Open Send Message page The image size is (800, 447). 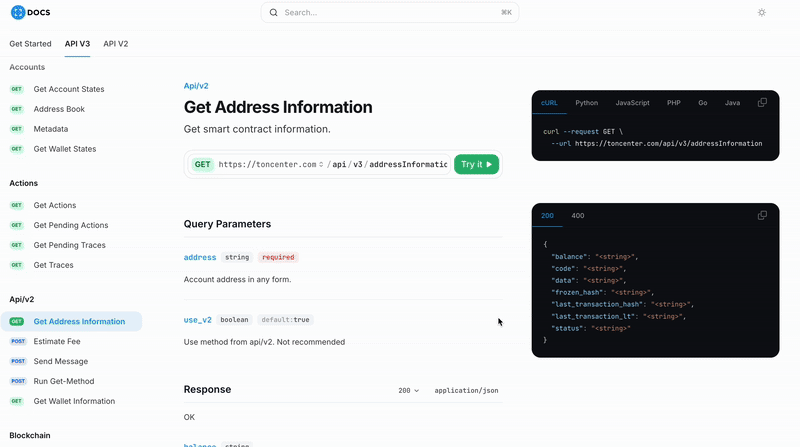(61, 361)
